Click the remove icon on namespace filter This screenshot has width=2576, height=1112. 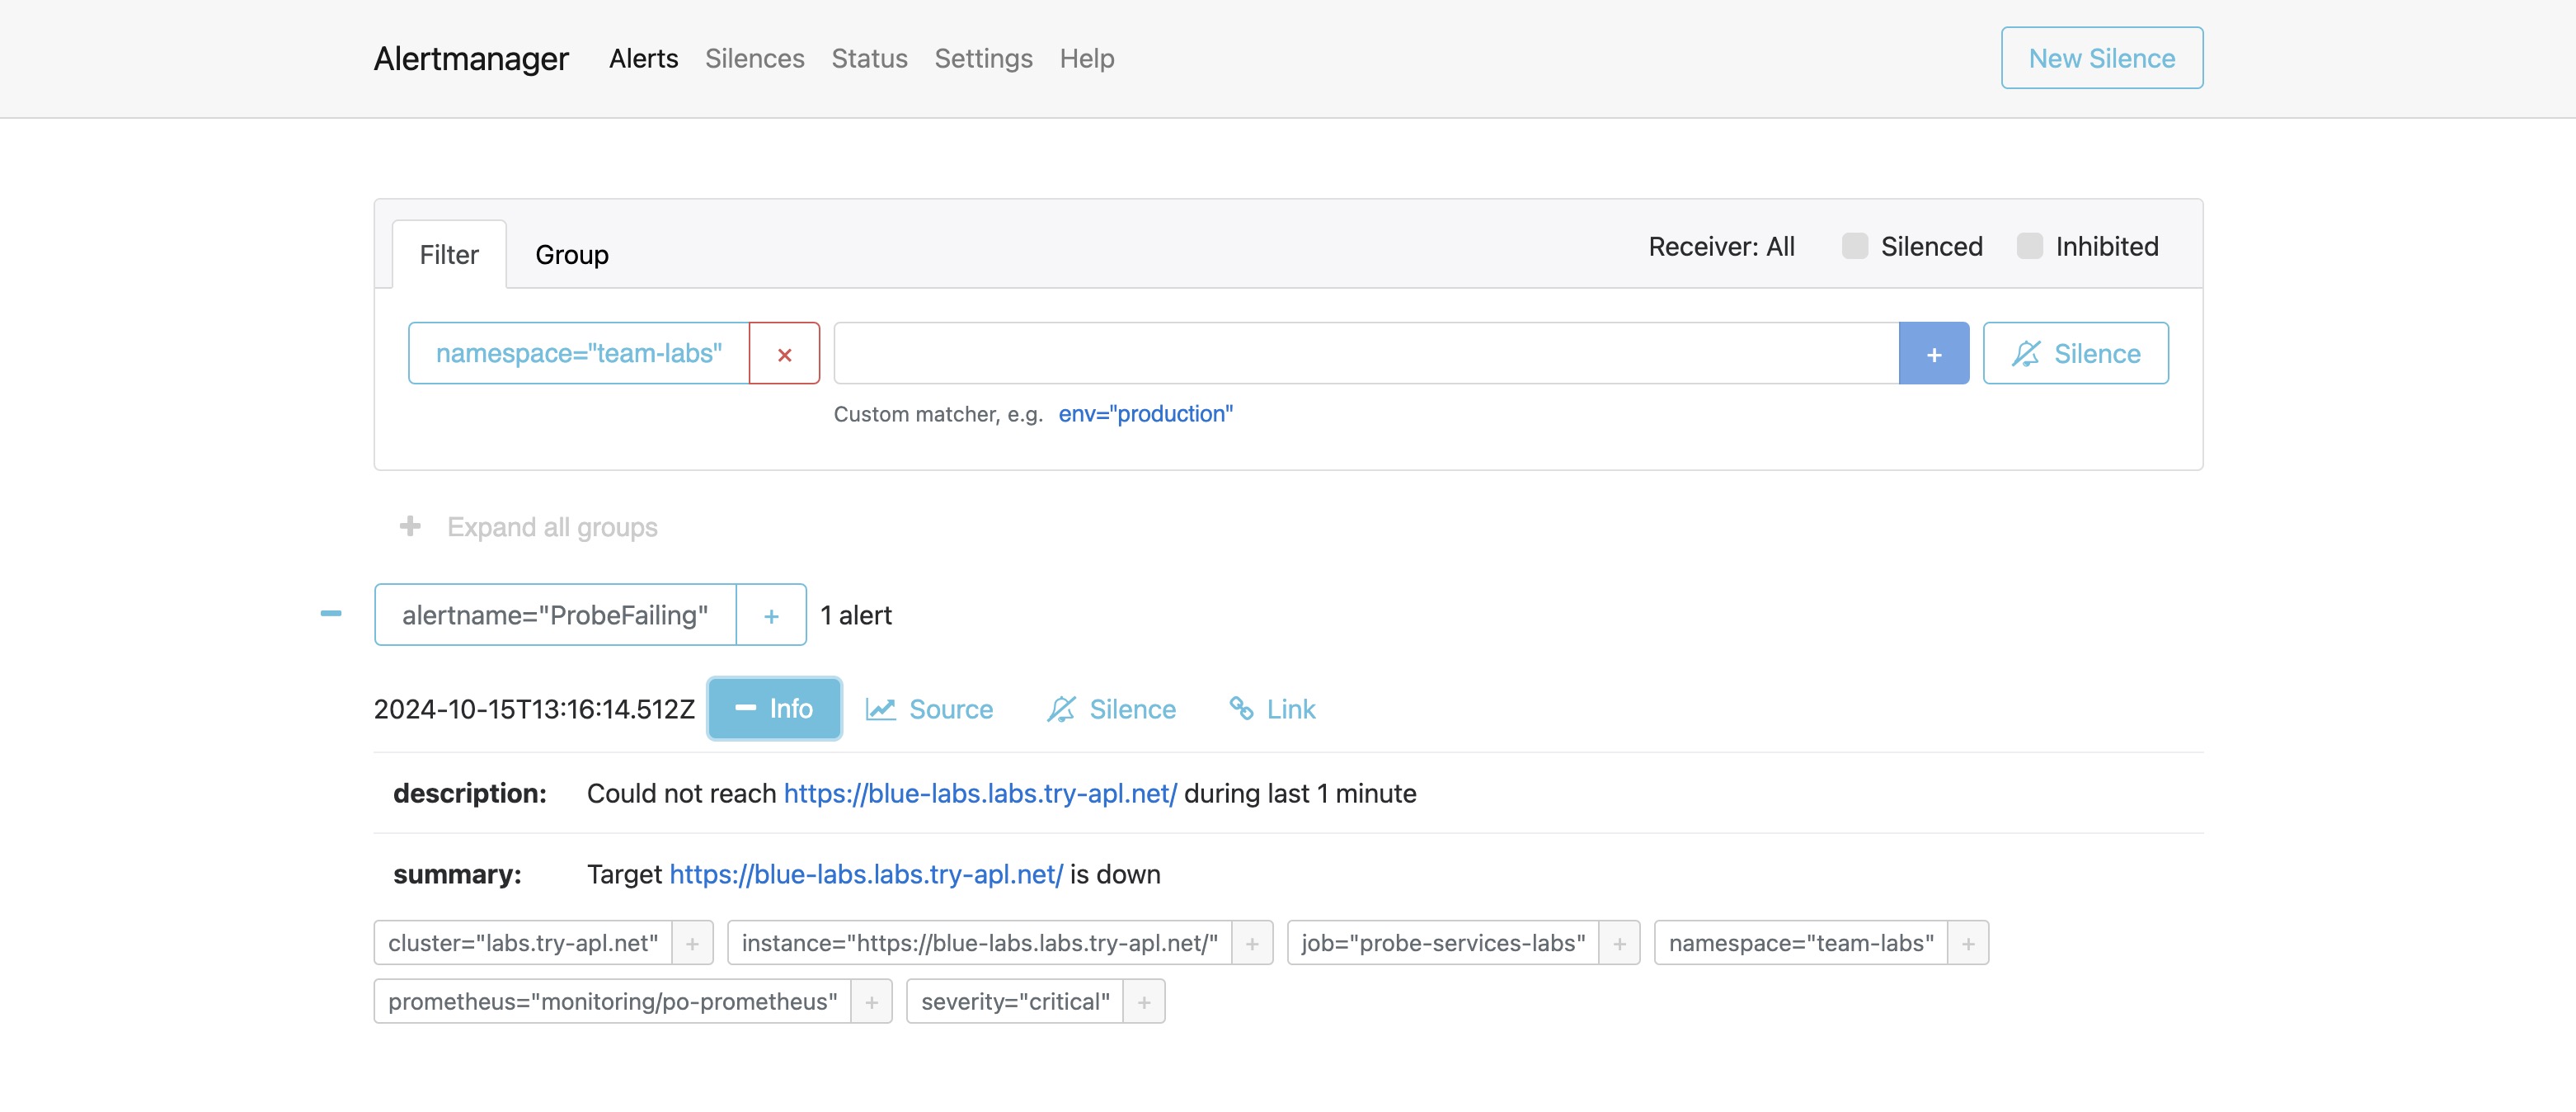point(783,351)
